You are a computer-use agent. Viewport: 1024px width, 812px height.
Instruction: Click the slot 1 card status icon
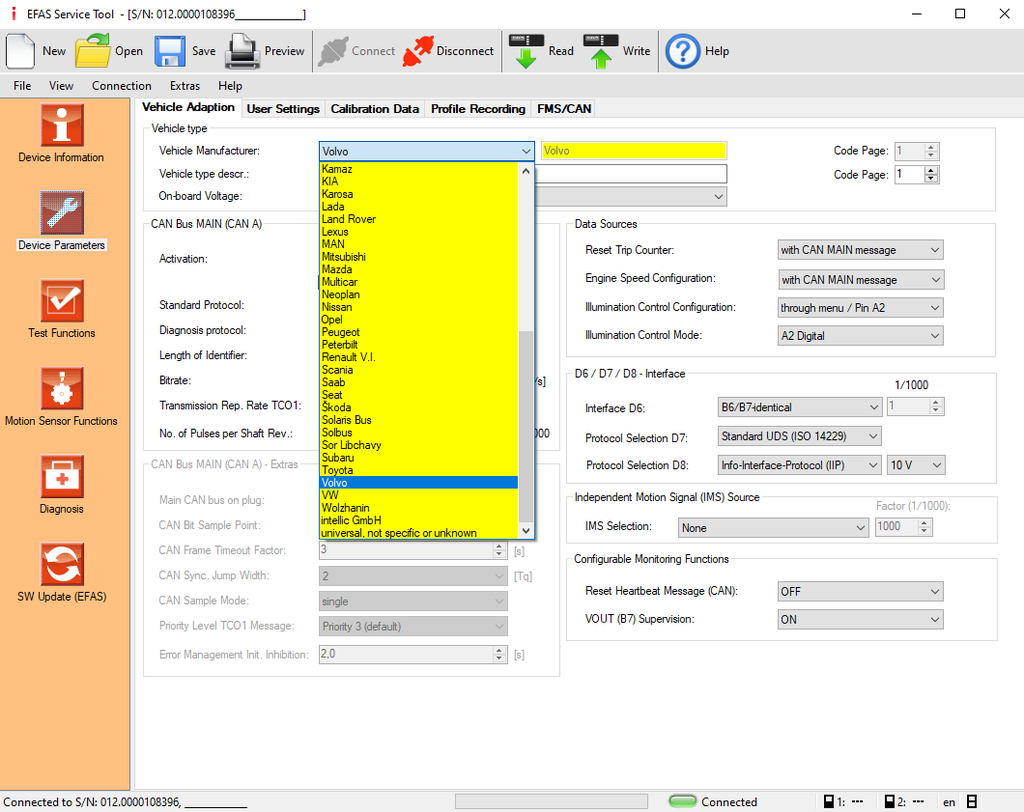click(828, 802)
